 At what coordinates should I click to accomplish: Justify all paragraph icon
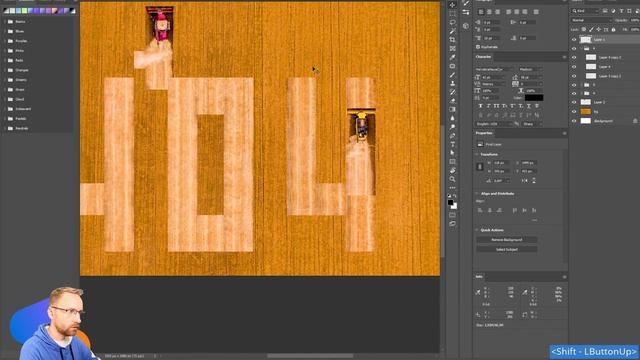click(536, 12)
